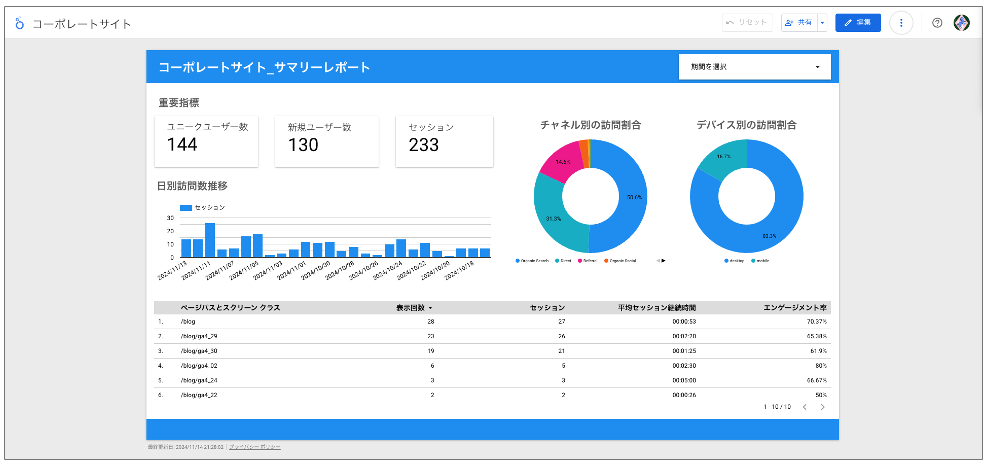990x466 pixels.
Task: Click the /blog/ga4_24 table row
Action: coord(492,380)
